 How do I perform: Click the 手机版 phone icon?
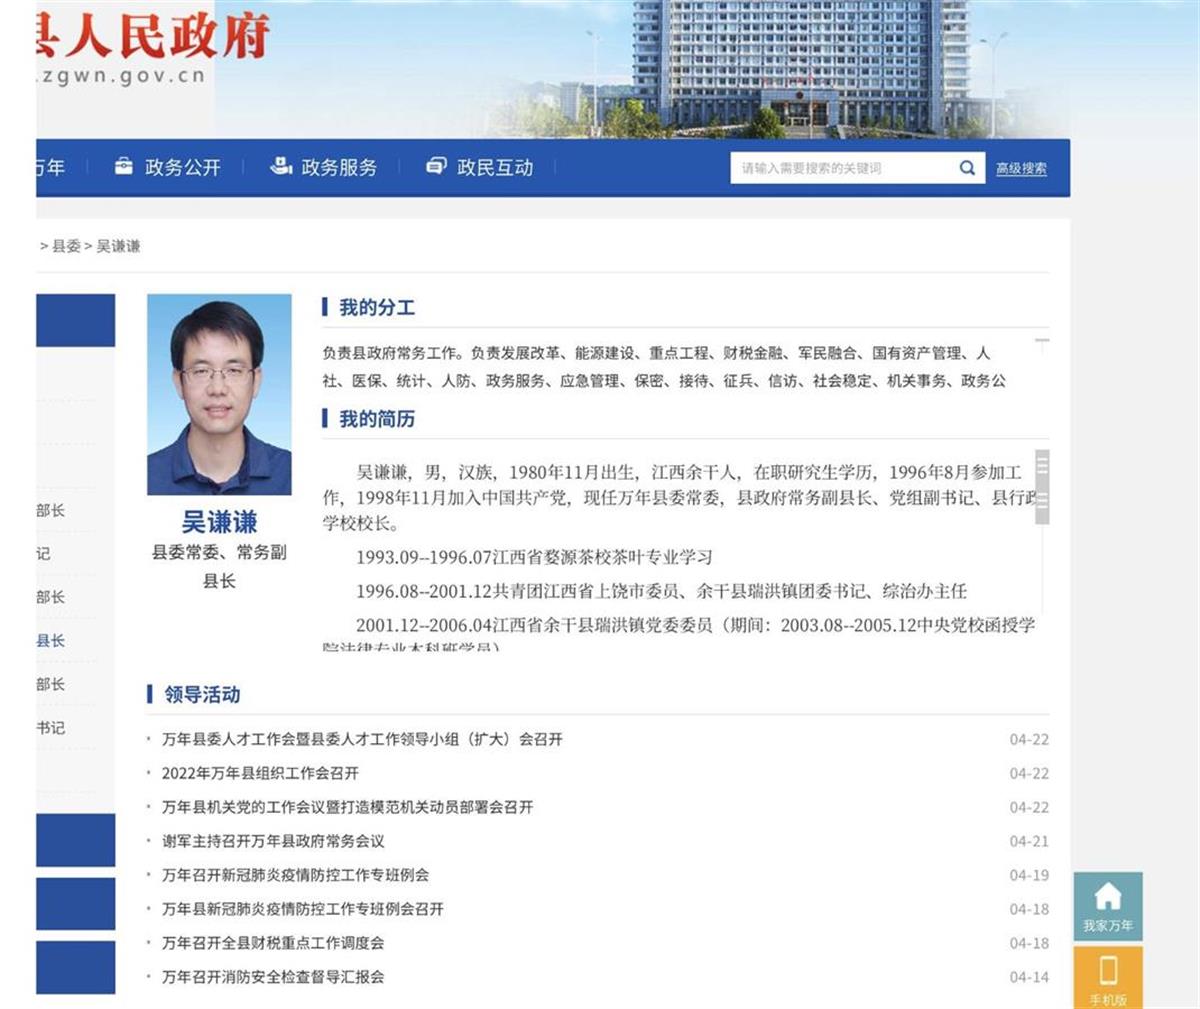pos(1108,970)
